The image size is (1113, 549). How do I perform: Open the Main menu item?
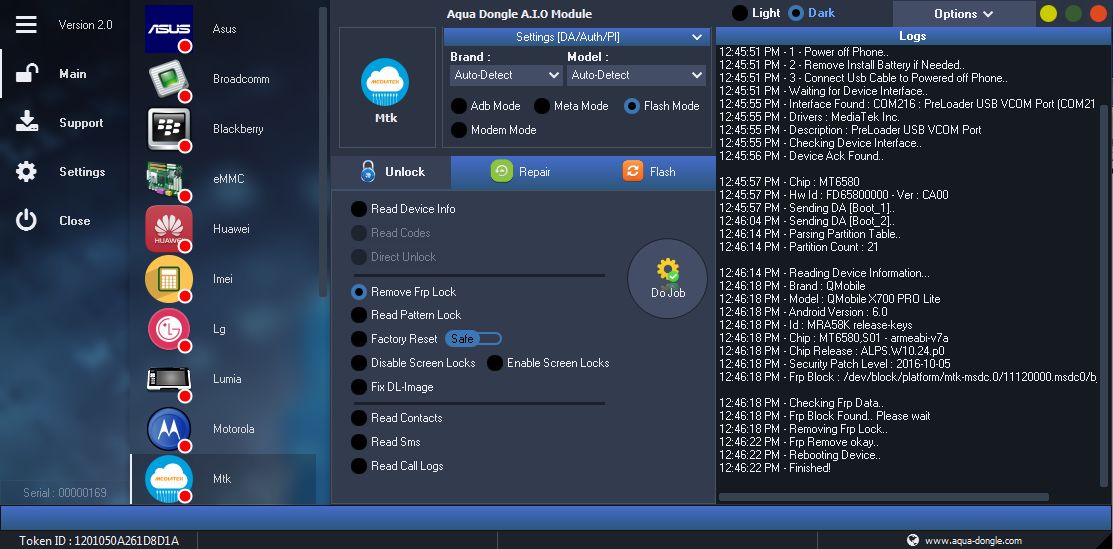pyautogui.click(x=73, y=74)
